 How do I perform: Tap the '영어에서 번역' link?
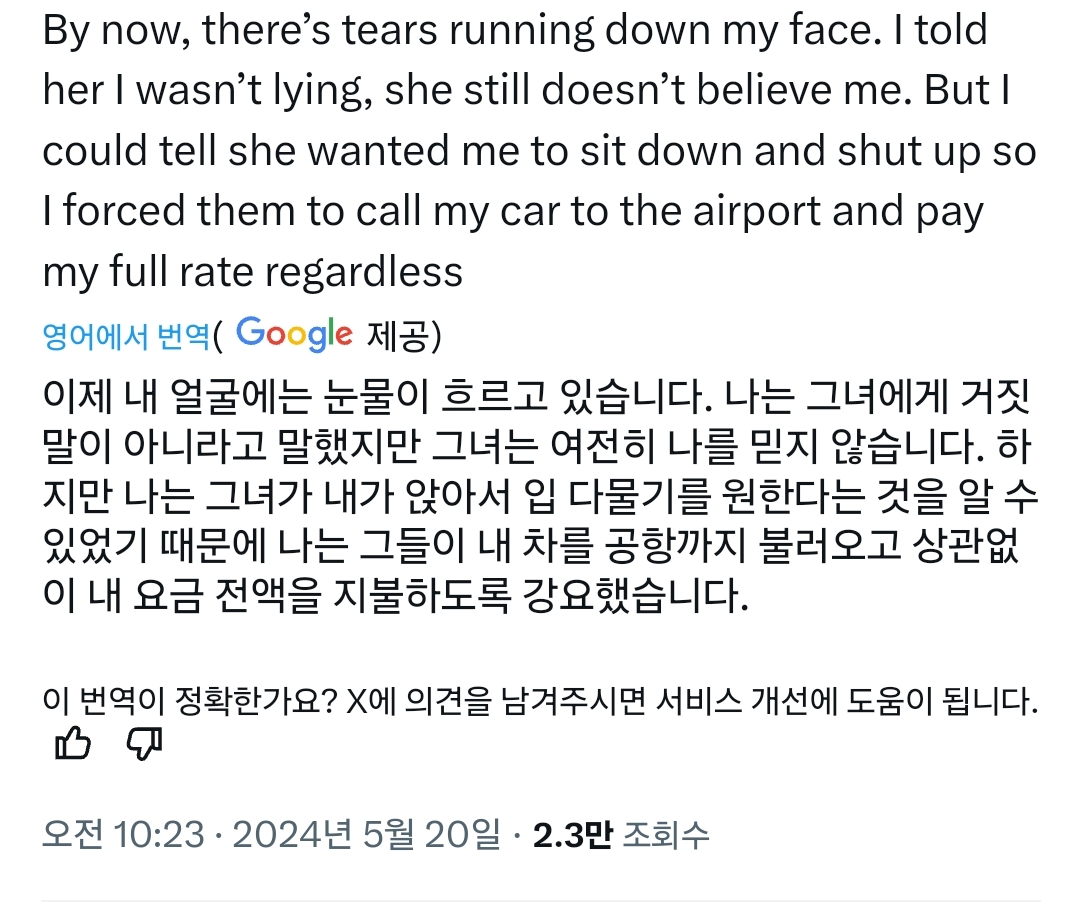point(127,336)
